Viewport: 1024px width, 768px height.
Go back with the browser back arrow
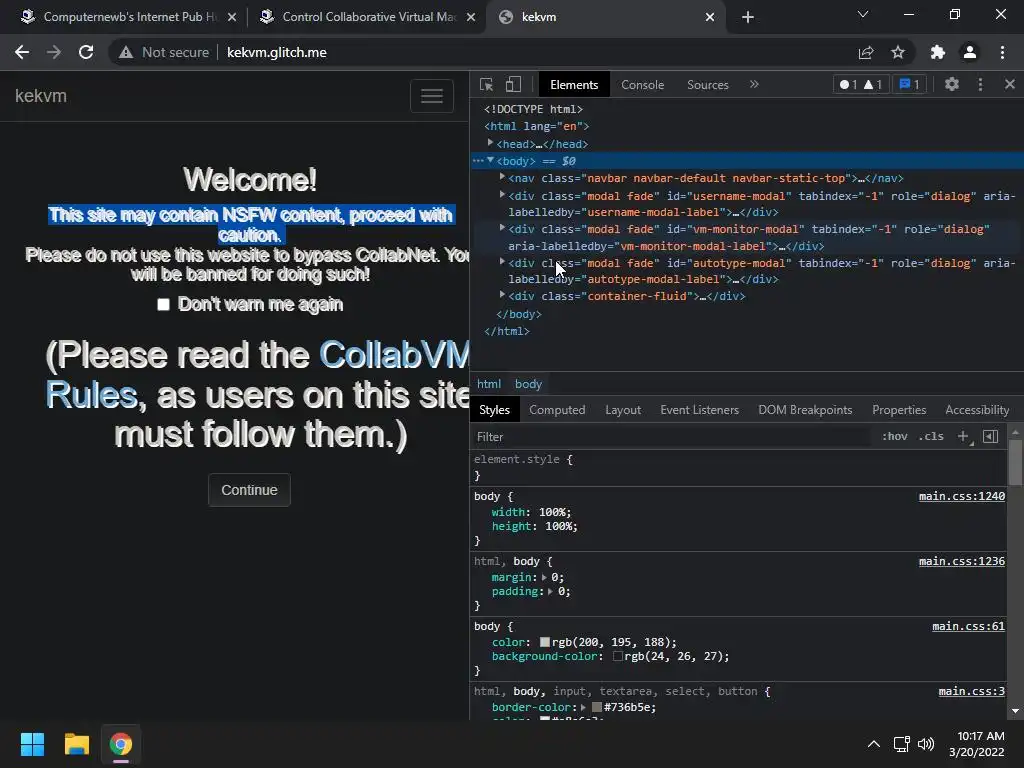coord(22,52)
